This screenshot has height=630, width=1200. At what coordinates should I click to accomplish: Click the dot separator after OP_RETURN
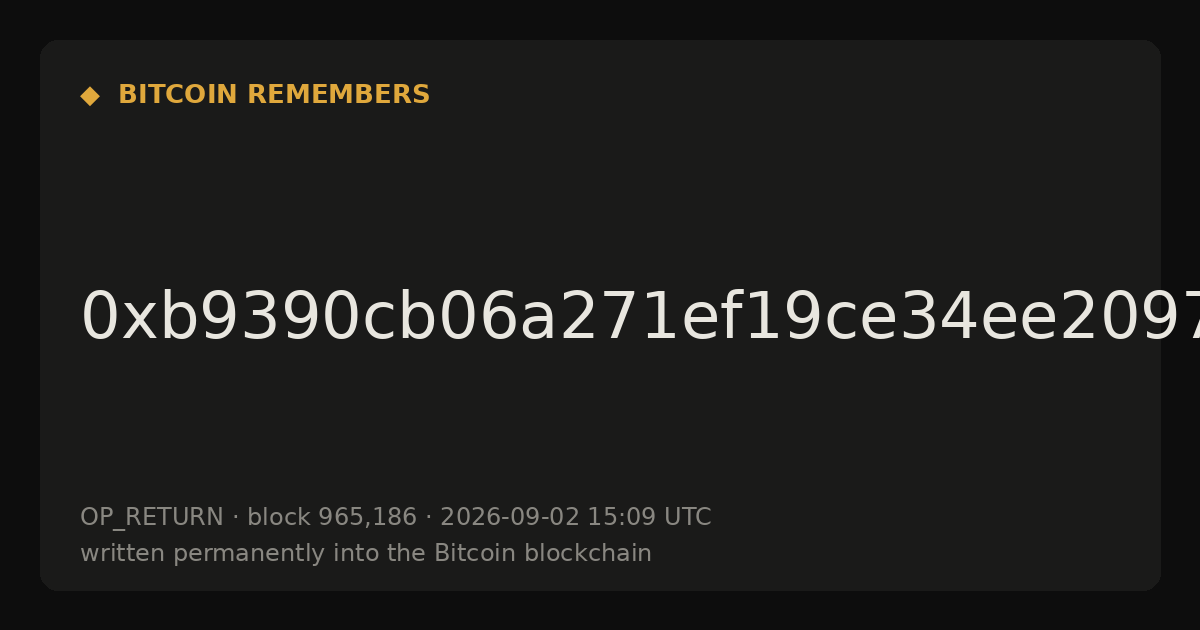(x=235, y=518)
